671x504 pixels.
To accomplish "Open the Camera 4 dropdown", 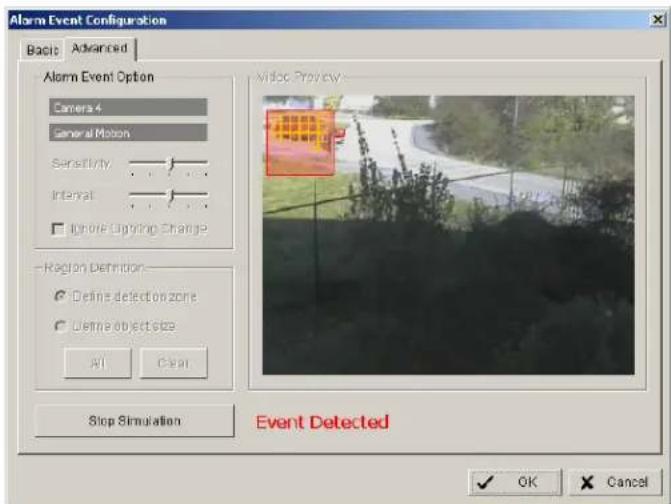I will click(x=128, y=107).
